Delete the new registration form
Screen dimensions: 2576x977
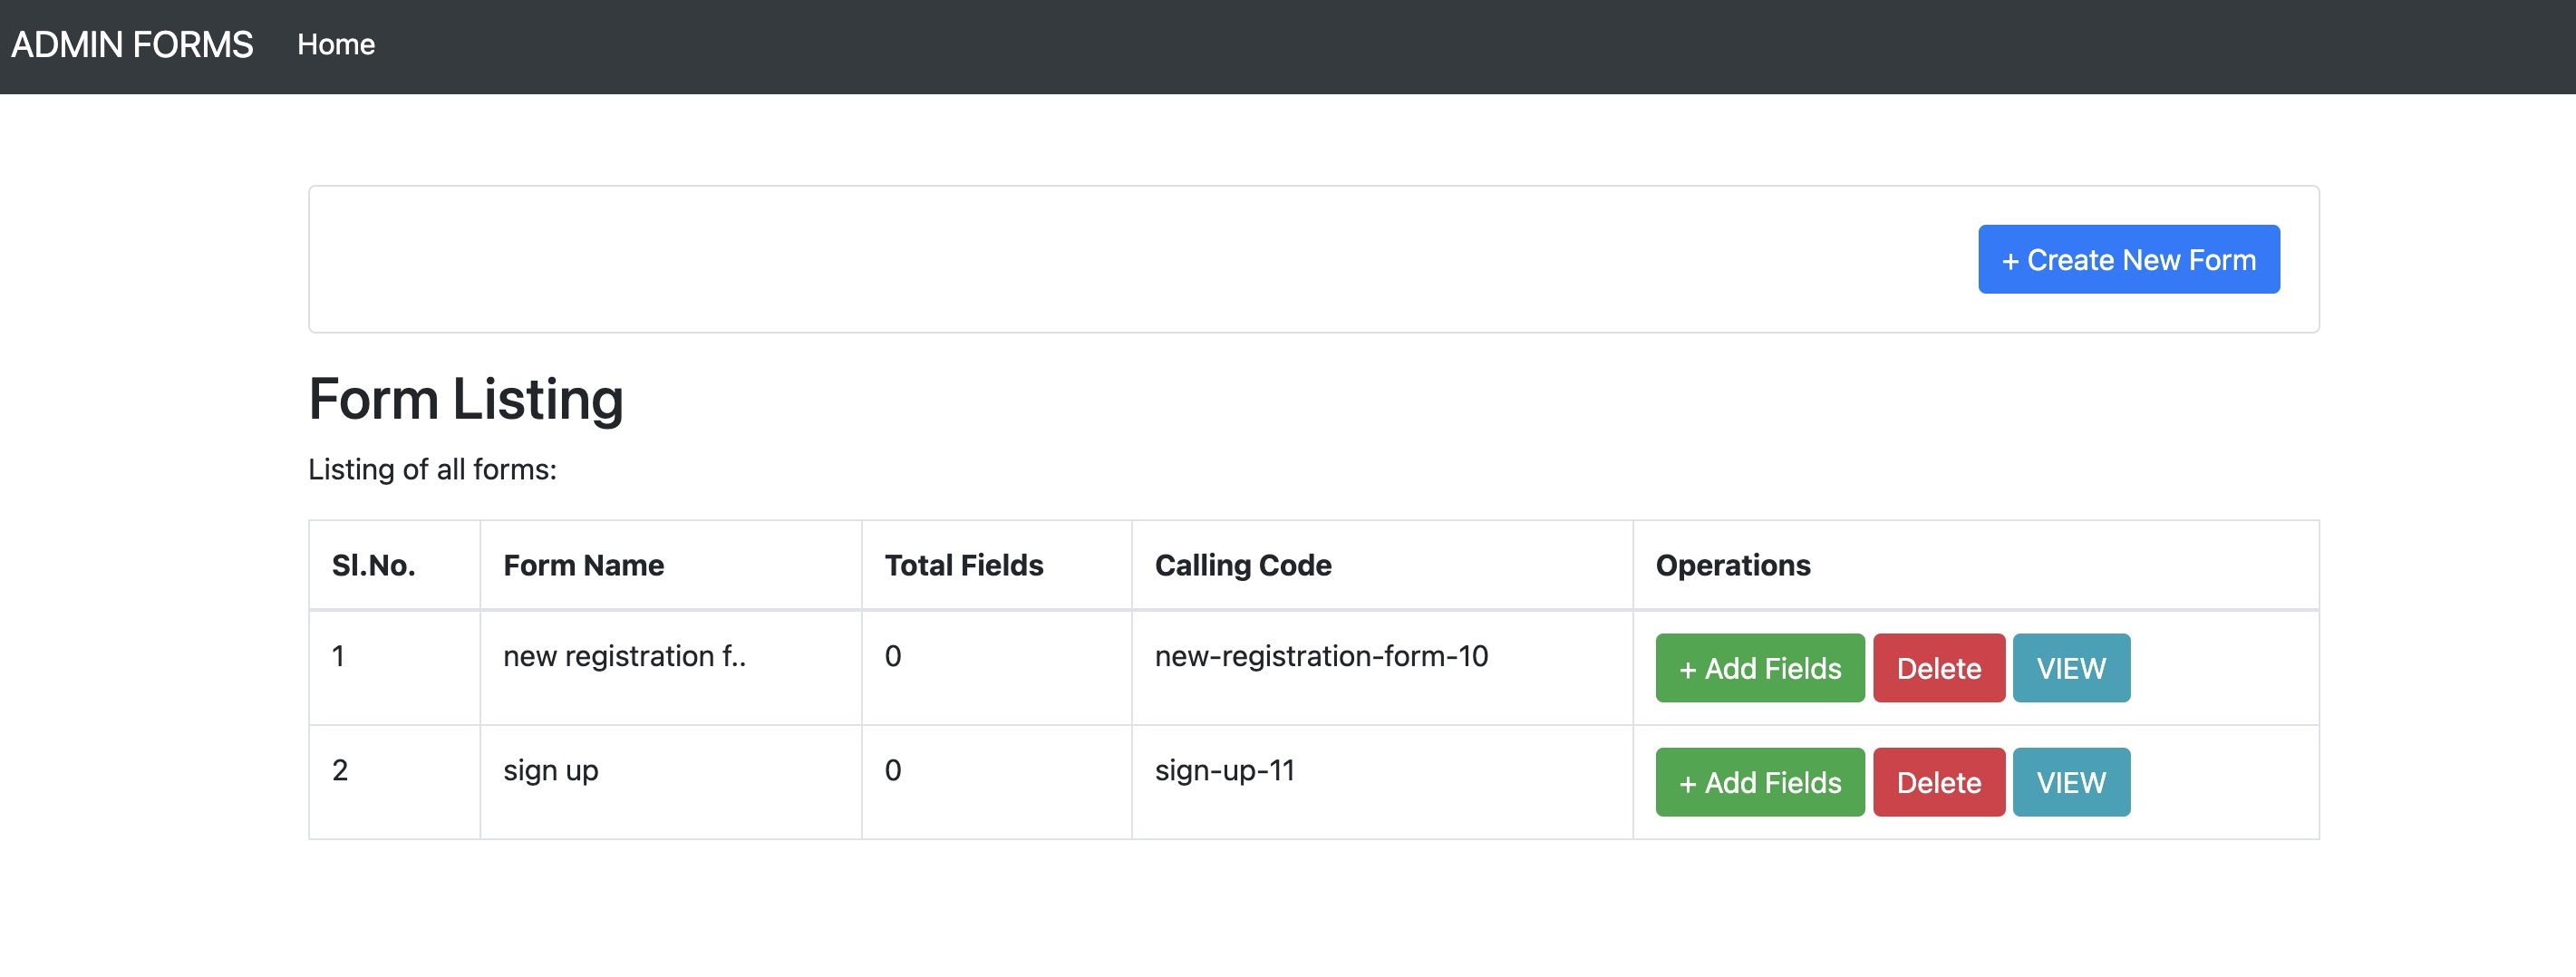pos(1938,668)
